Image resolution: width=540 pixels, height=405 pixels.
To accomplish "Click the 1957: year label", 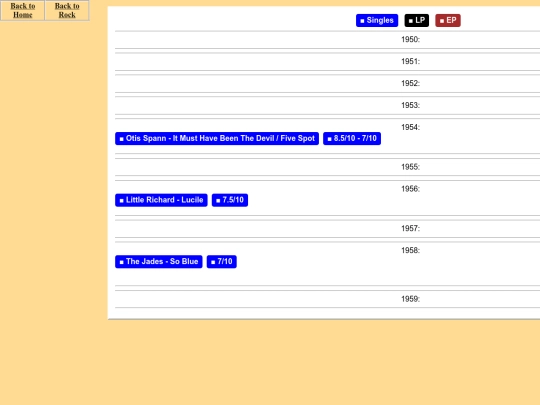I will pyautogui.click(x=411, y=229).
